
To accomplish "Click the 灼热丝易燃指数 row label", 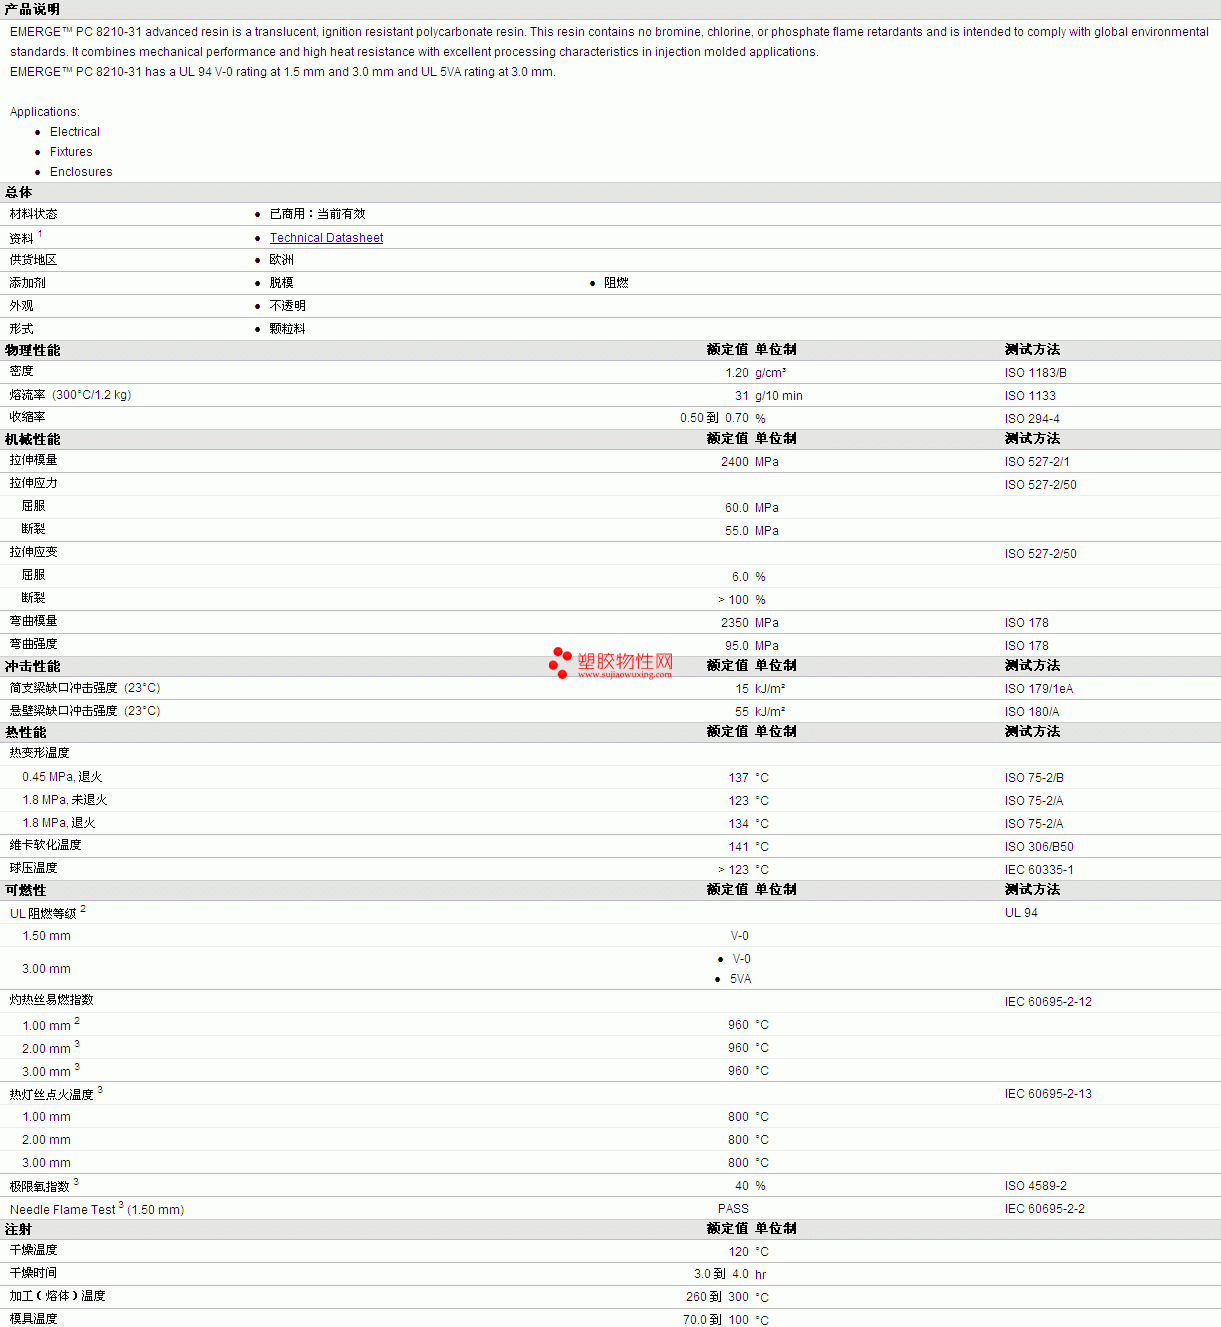I will [x=52, y=1000].
